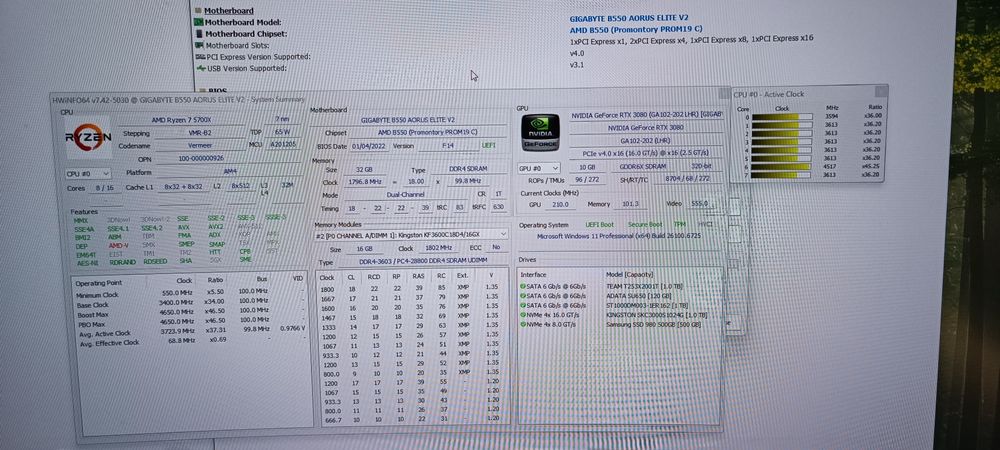Click the DDR4-3603 / PC4-28800 module type field
The height and width of the screenshot is (450, 1000).
[x=422, y=262]
